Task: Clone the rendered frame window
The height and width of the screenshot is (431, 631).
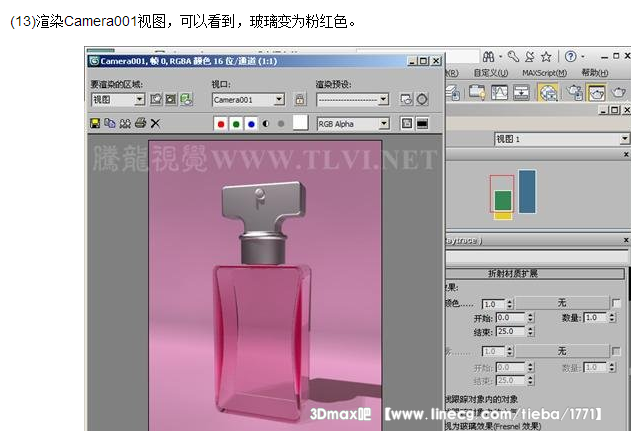Action: [125, 124]
